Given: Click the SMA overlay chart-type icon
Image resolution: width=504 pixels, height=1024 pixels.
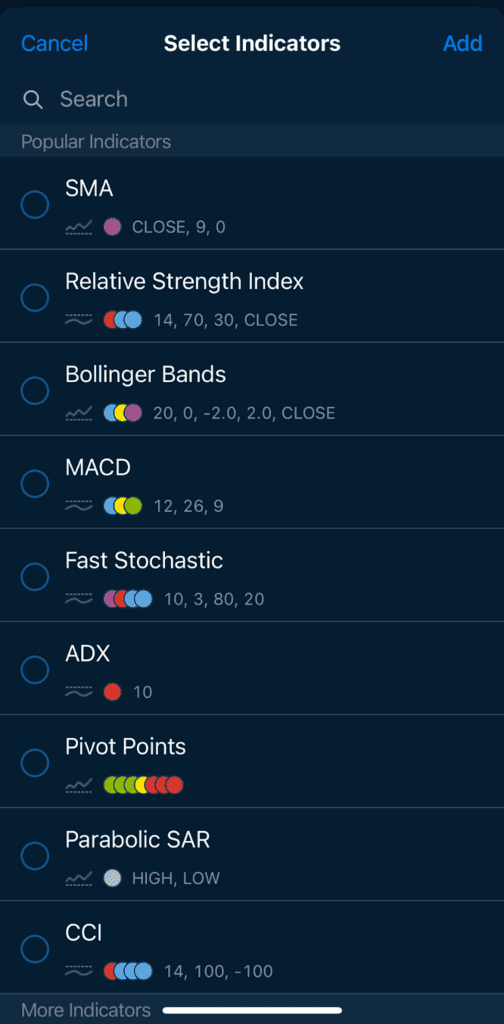Looking at the screenshot, I should (x=78, y=227).
